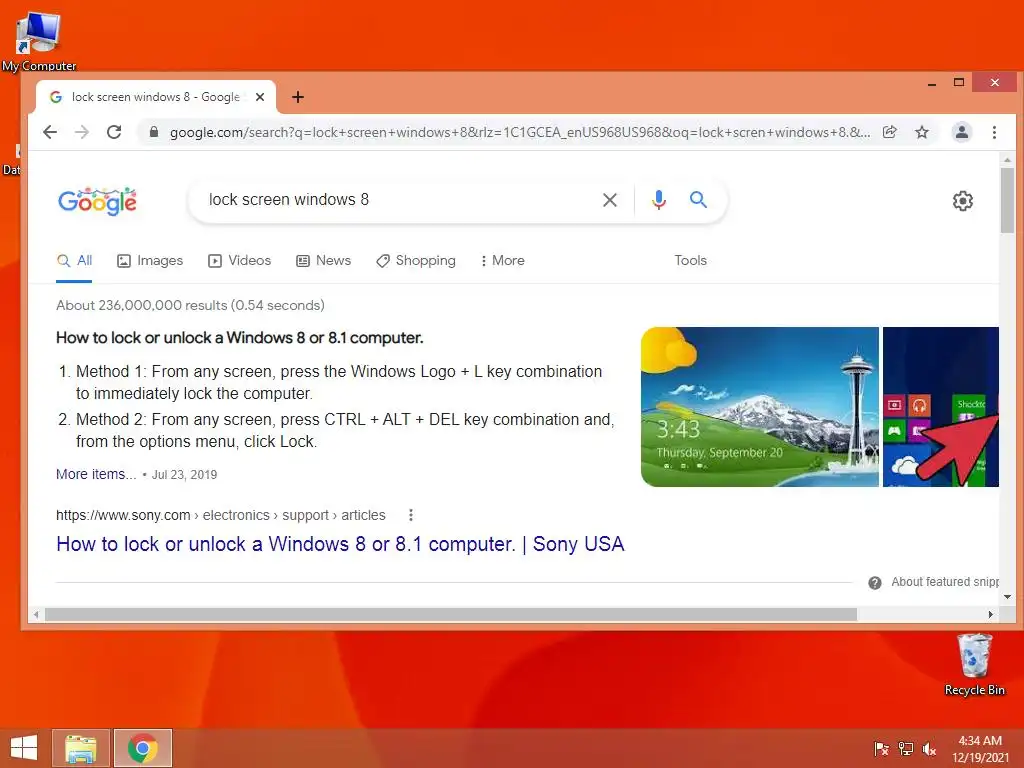1024x768 pixels.
Task: Click the horizontal scrollbar thumb
Action: pyautogui.click(x=451, y=615)
